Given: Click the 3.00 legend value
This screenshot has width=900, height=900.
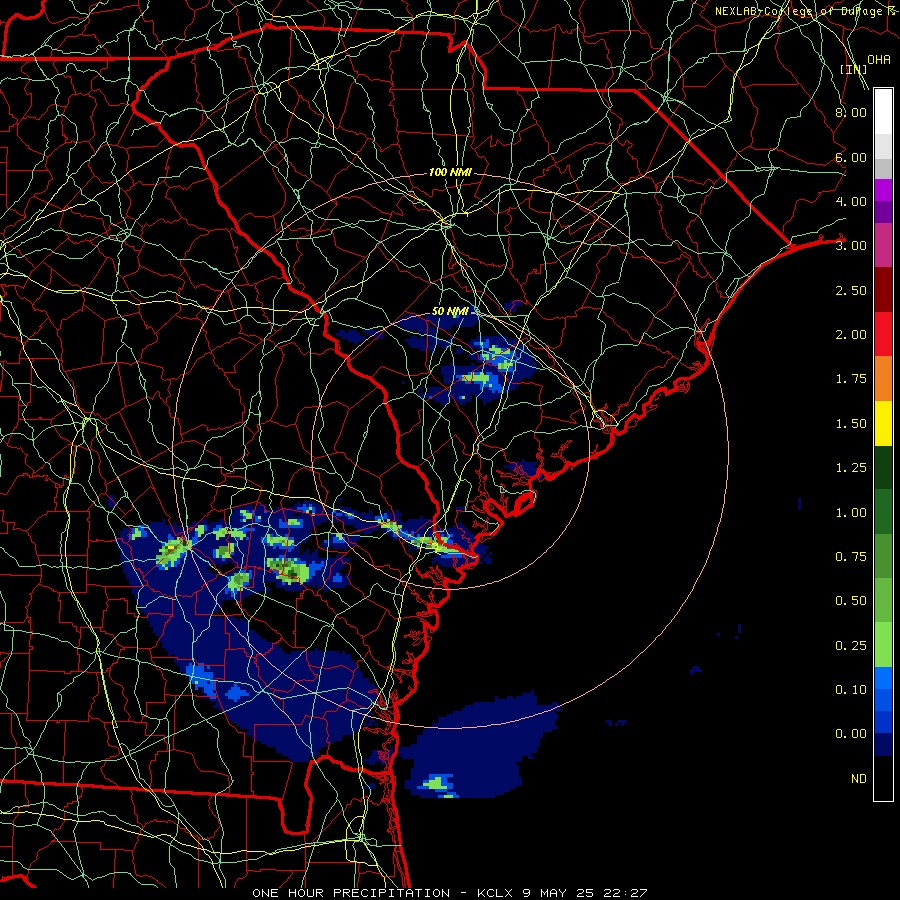Looking at the screenshot, I should (851, 246).
